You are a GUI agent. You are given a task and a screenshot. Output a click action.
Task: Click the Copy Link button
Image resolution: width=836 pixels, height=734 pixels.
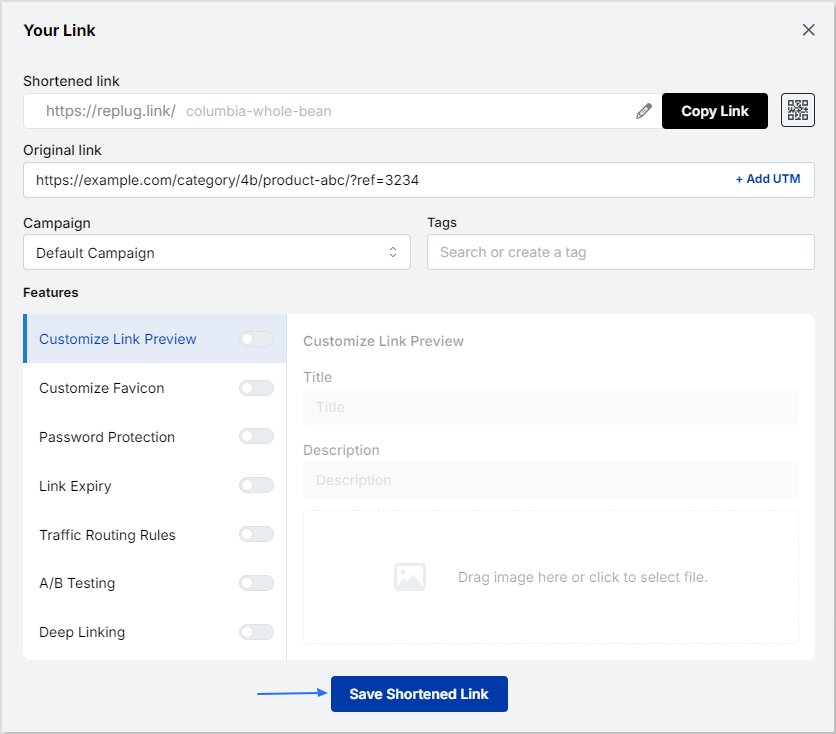pyautogui.click(x=714, y=111)
